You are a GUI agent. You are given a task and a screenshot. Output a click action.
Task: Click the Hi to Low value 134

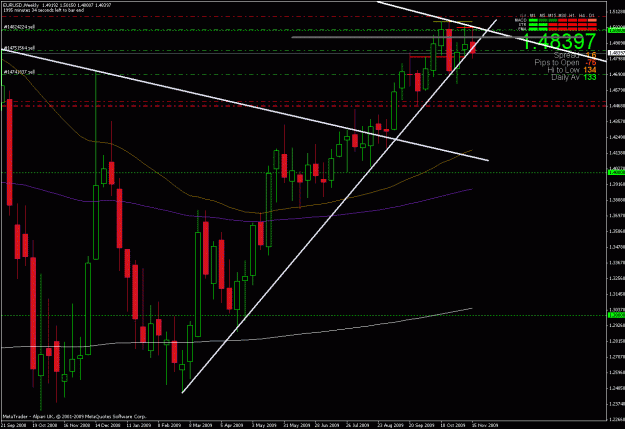pyautogui.click(x=590, y=70)
